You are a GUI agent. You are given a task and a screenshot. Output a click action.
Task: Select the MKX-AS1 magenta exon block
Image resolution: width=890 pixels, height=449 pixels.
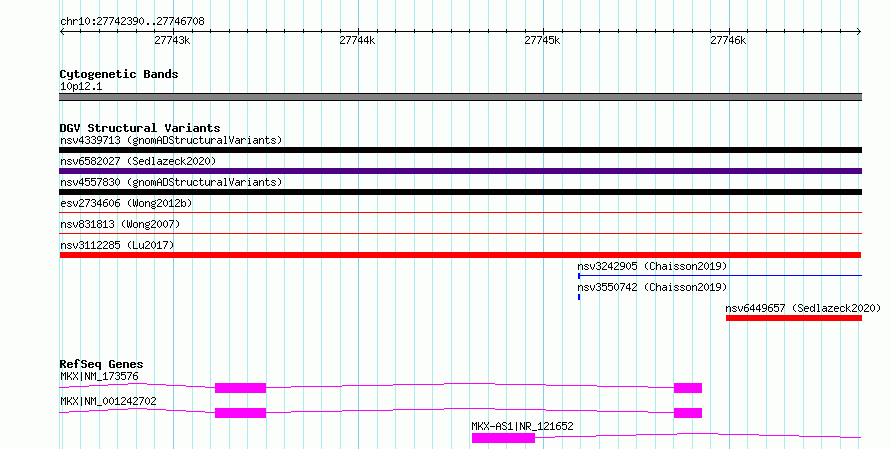click(x=503, y=438)
